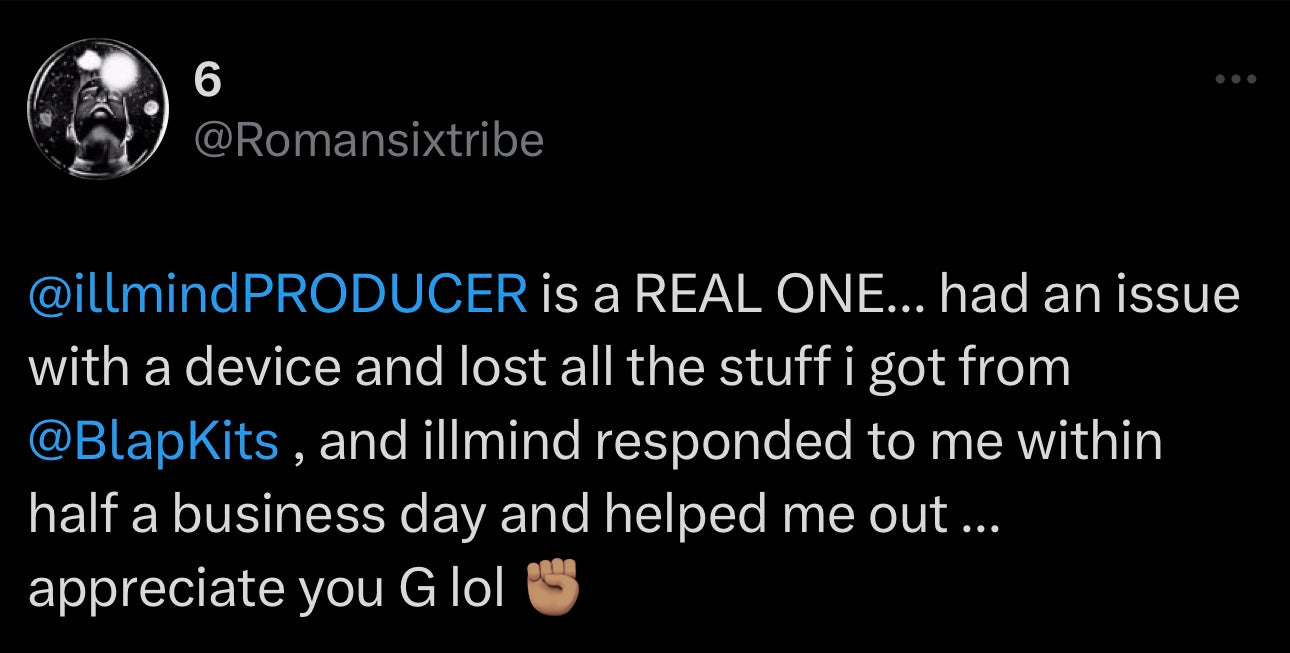Click the words "helped me out"
The height and width of the screenshot is (653, 1290).
pyautogui.click(x=761, y=516)
